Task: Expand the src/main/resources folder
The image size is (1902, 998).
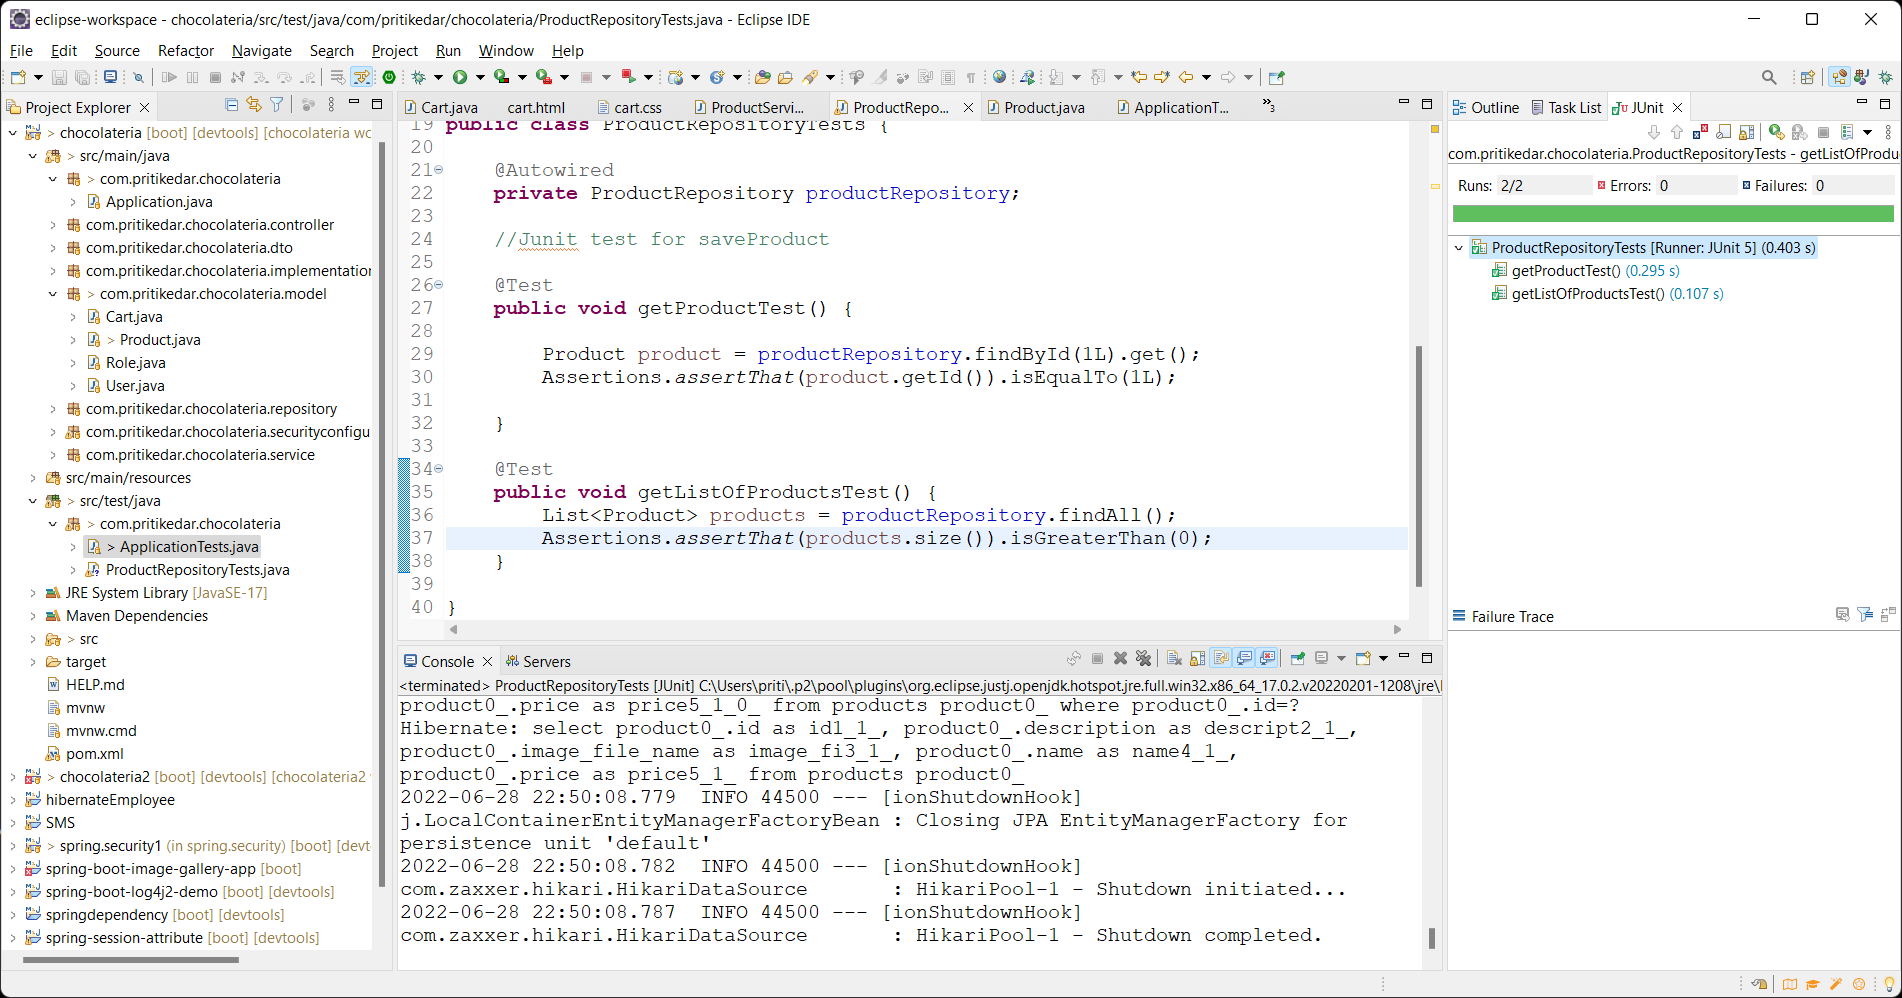Action: click(x=33, y=478)
